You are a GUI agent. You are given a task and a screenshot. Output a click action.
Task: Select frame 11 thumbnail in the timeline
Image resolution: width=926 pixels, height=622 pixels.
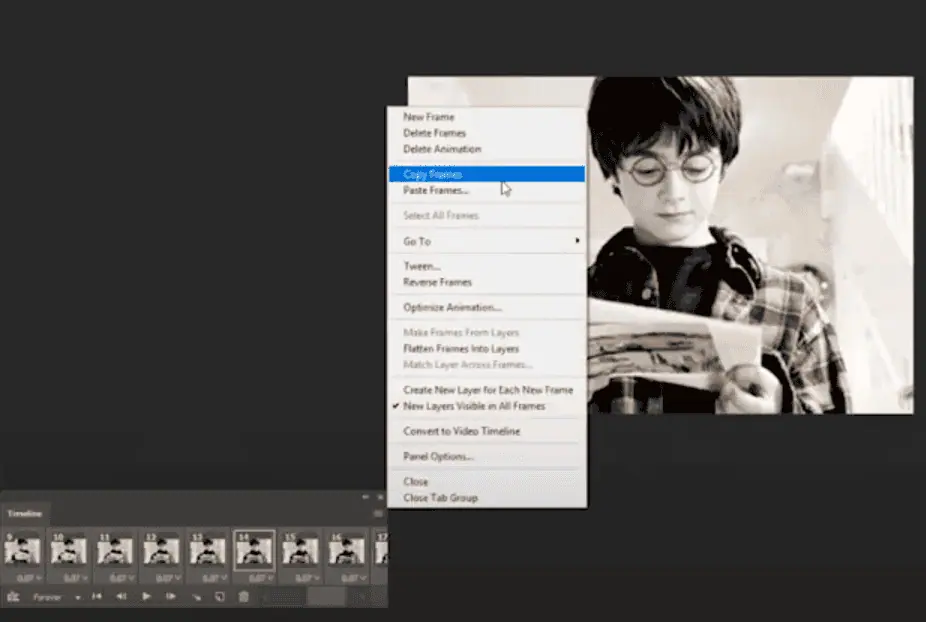[x=115, y=551]
